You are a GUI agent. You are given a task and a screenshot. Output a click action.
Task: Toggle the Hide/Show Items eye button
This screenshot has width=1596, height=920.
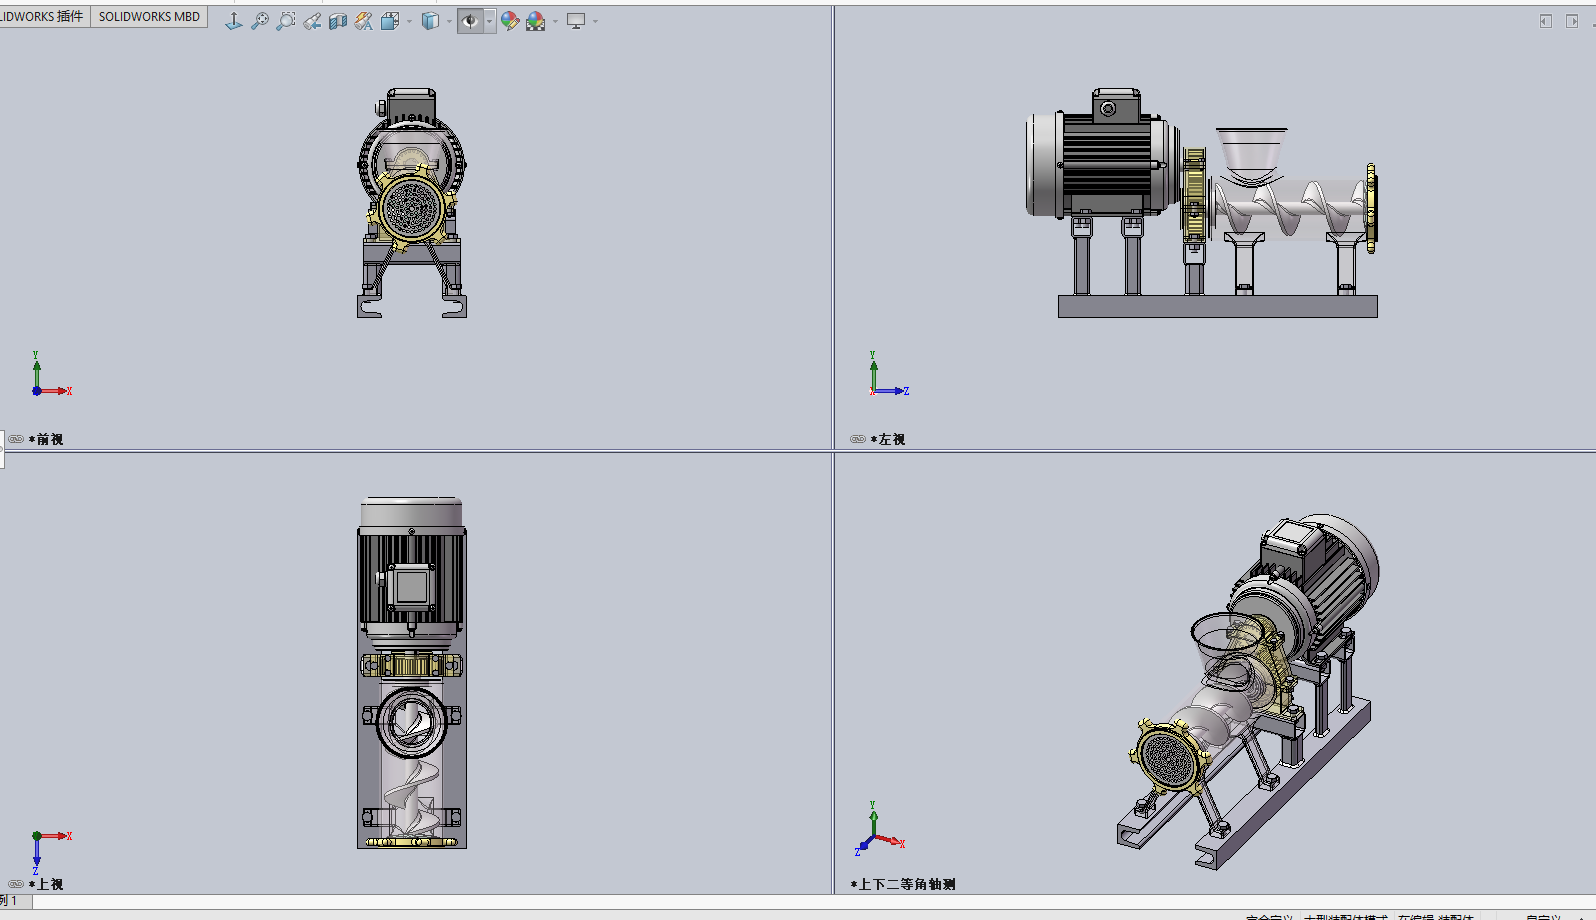click(x=470, y=21)
